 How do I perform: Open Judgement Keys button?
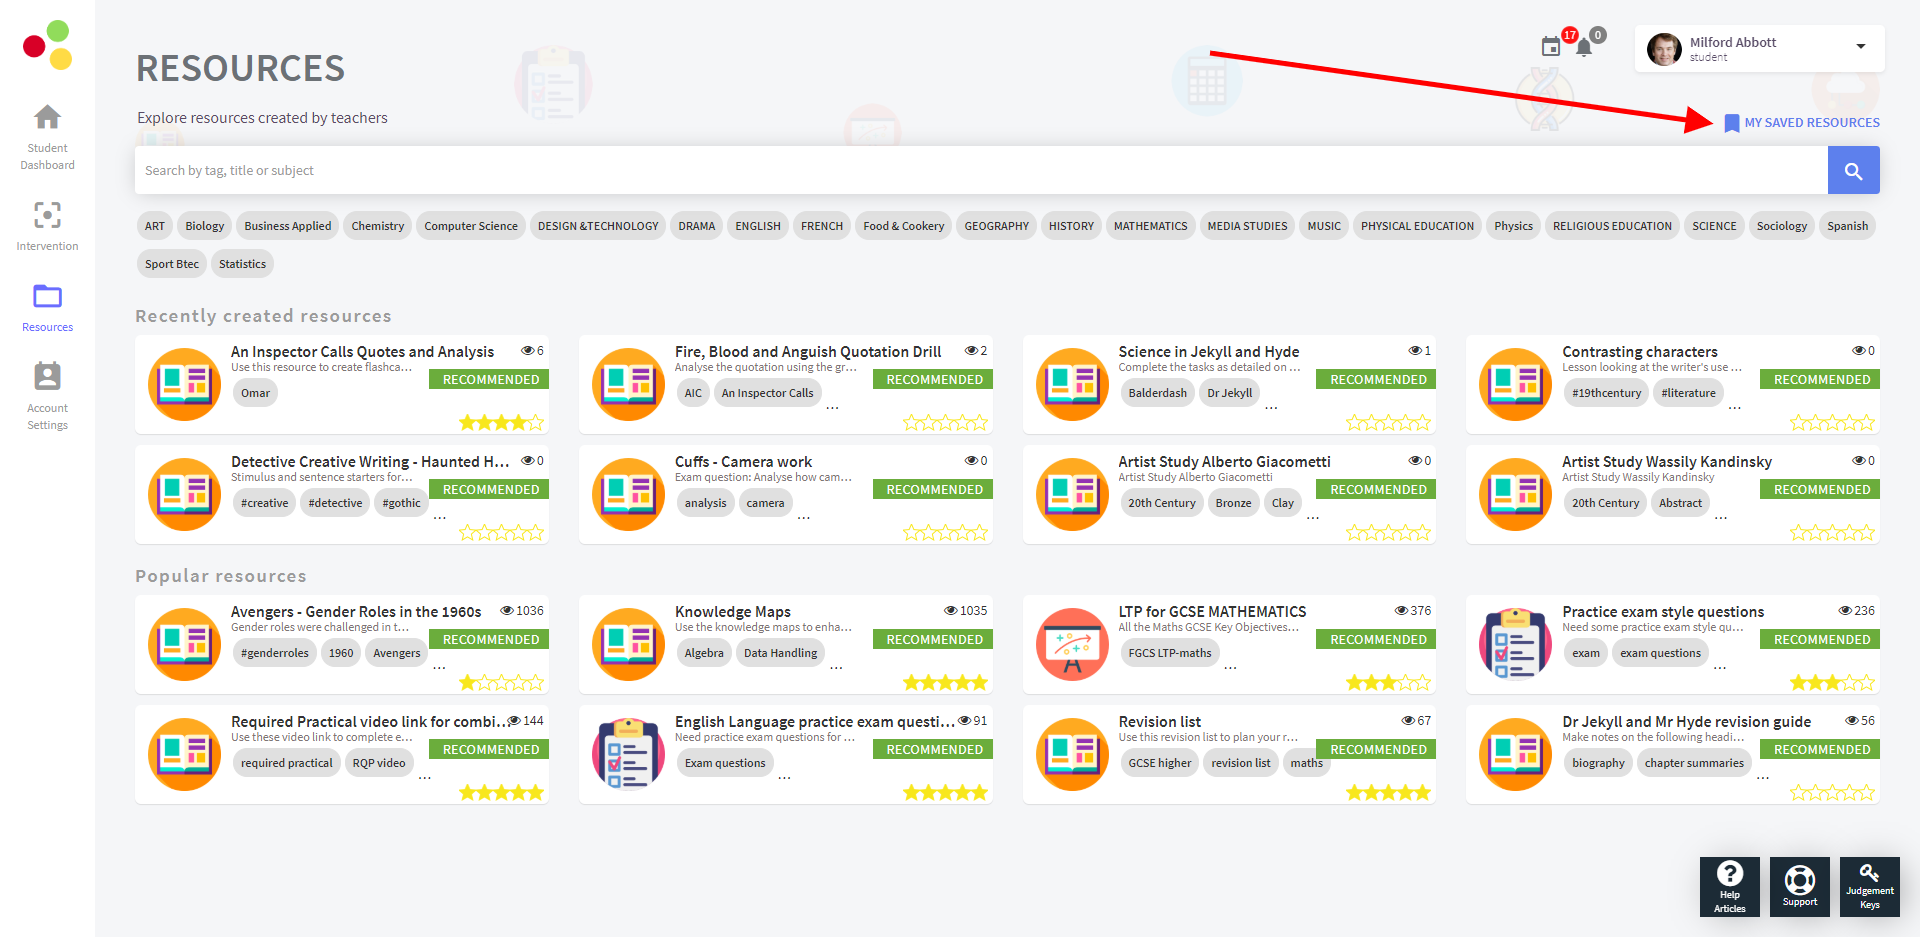coord(1869,886)
